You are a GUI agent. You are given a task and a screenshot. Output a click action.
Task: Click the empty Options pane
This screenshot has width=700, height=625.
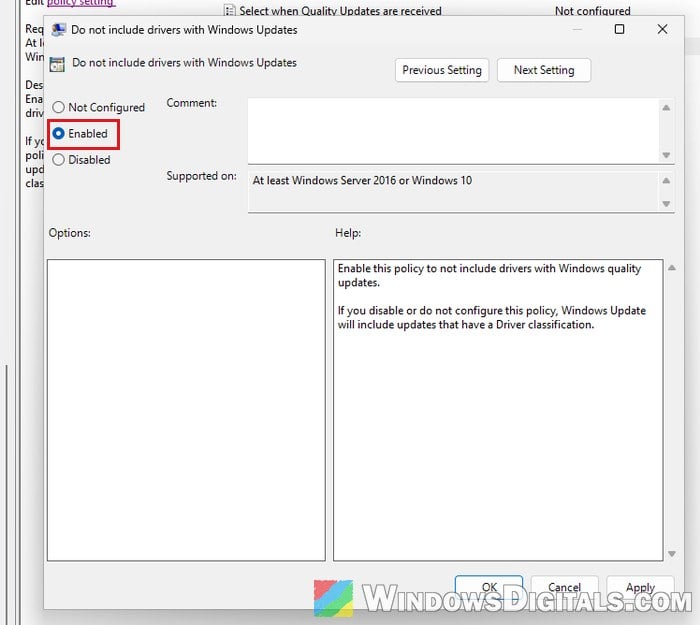tap(186, 410)
